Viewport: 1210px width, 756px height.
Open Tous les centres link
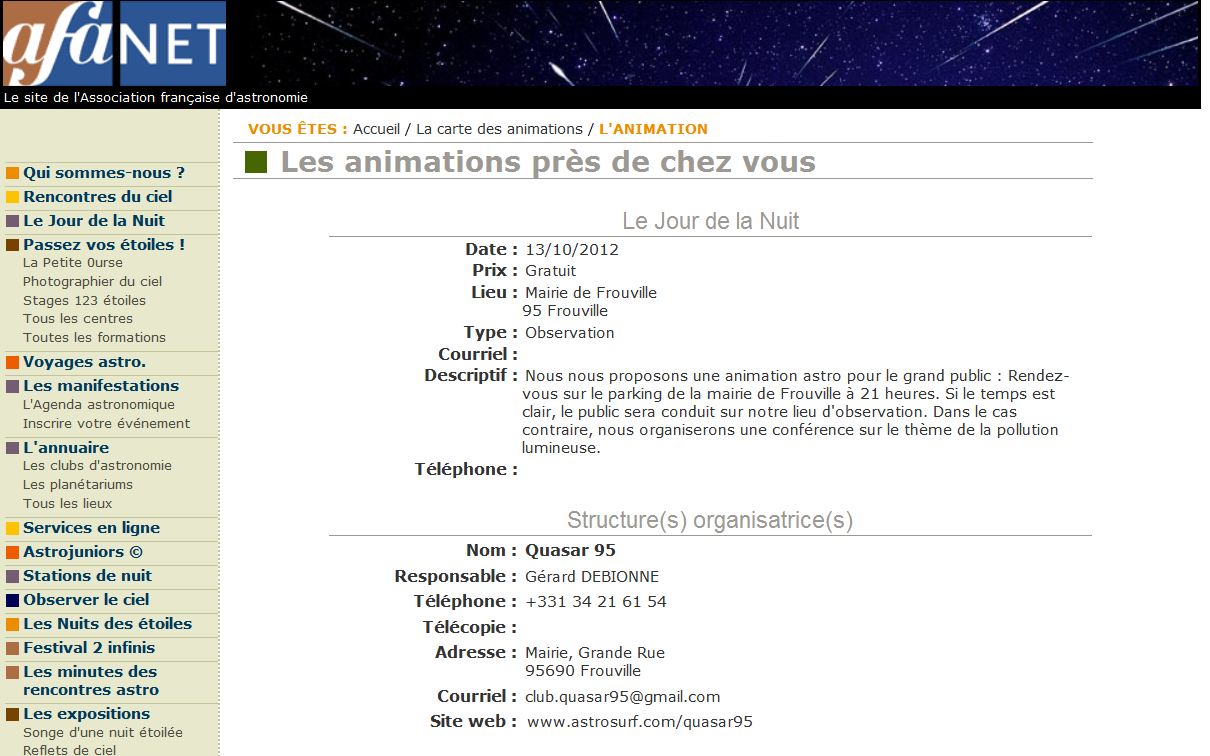[x=78, y=319]
